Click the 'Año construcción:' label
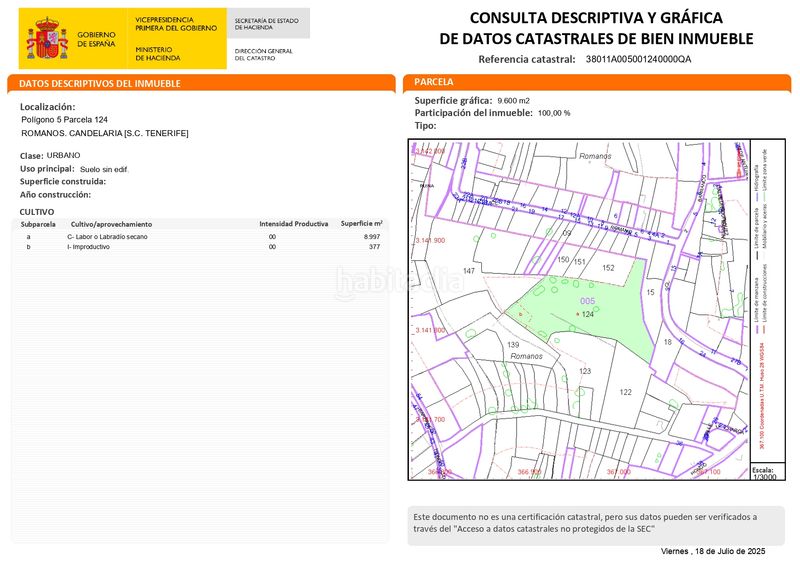 [55, 194]
